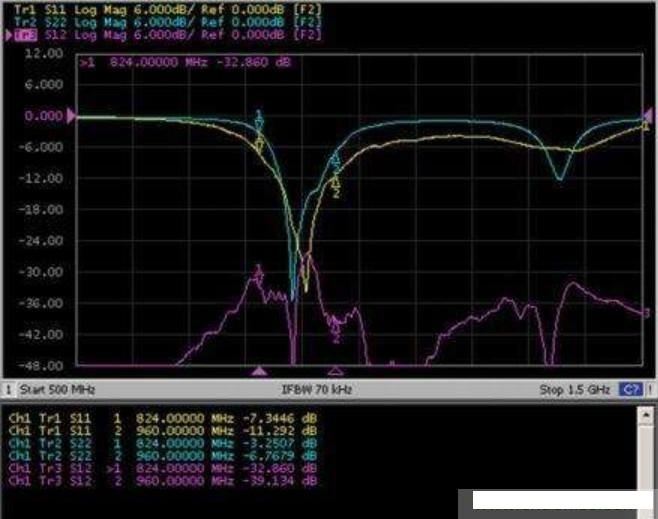
Task: Select Tr2 S22 960 MHz marker row
Action: pos(162,453)
